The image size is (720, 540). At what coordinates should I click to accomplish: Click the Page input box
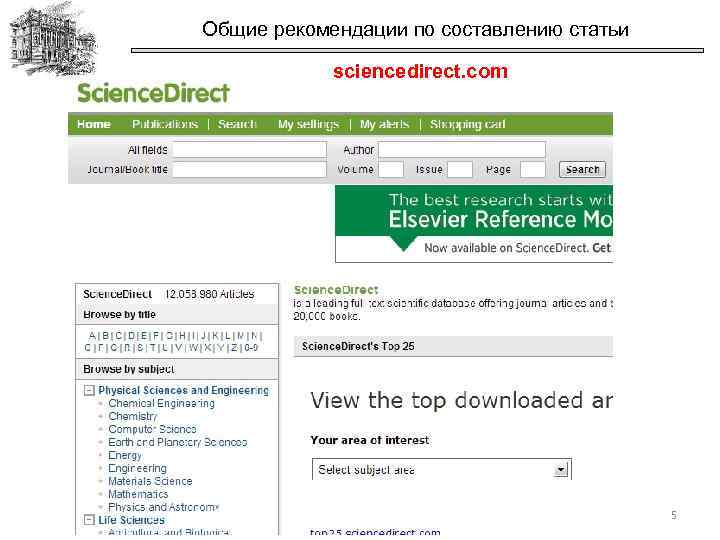coord(533,169)
